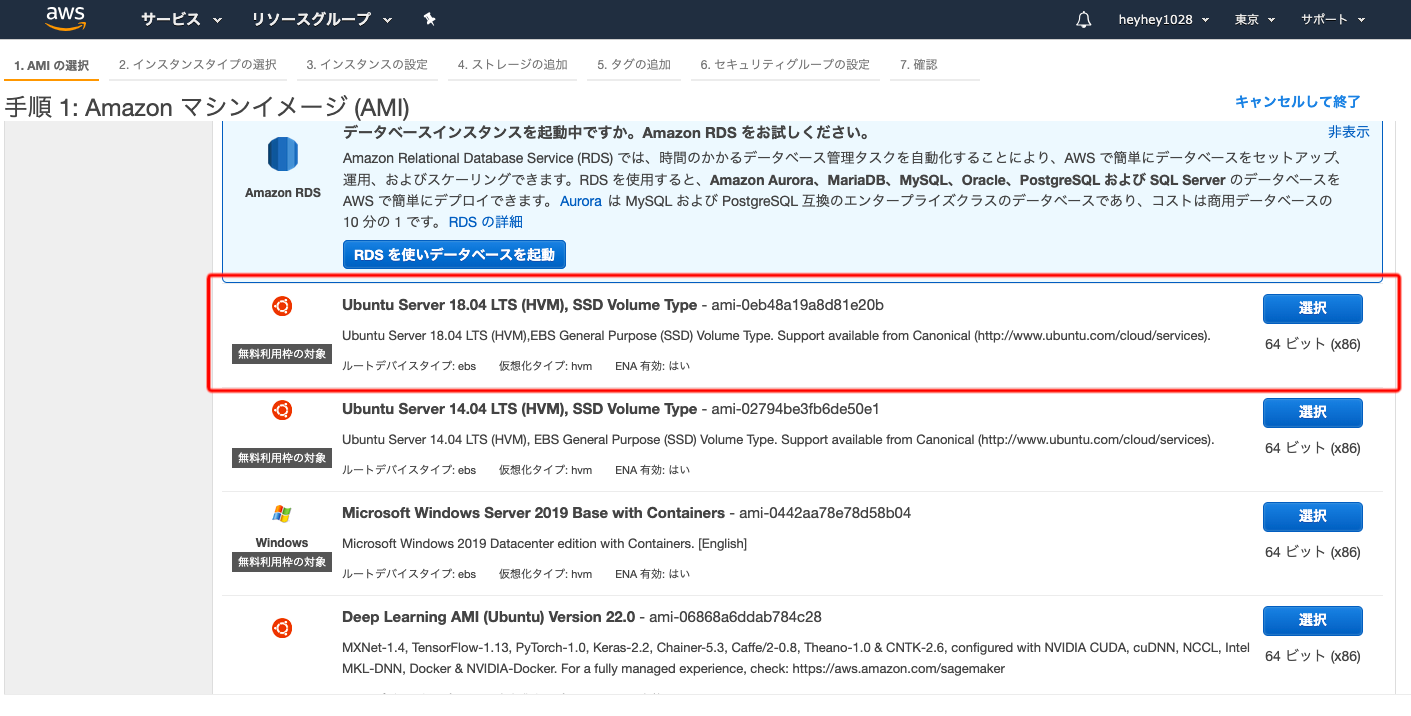The image size is (1411, 716).
Task: Click the Ubuntu Server 14.04 LTS title
Action: pyautogui.click(x=519, y=409)
